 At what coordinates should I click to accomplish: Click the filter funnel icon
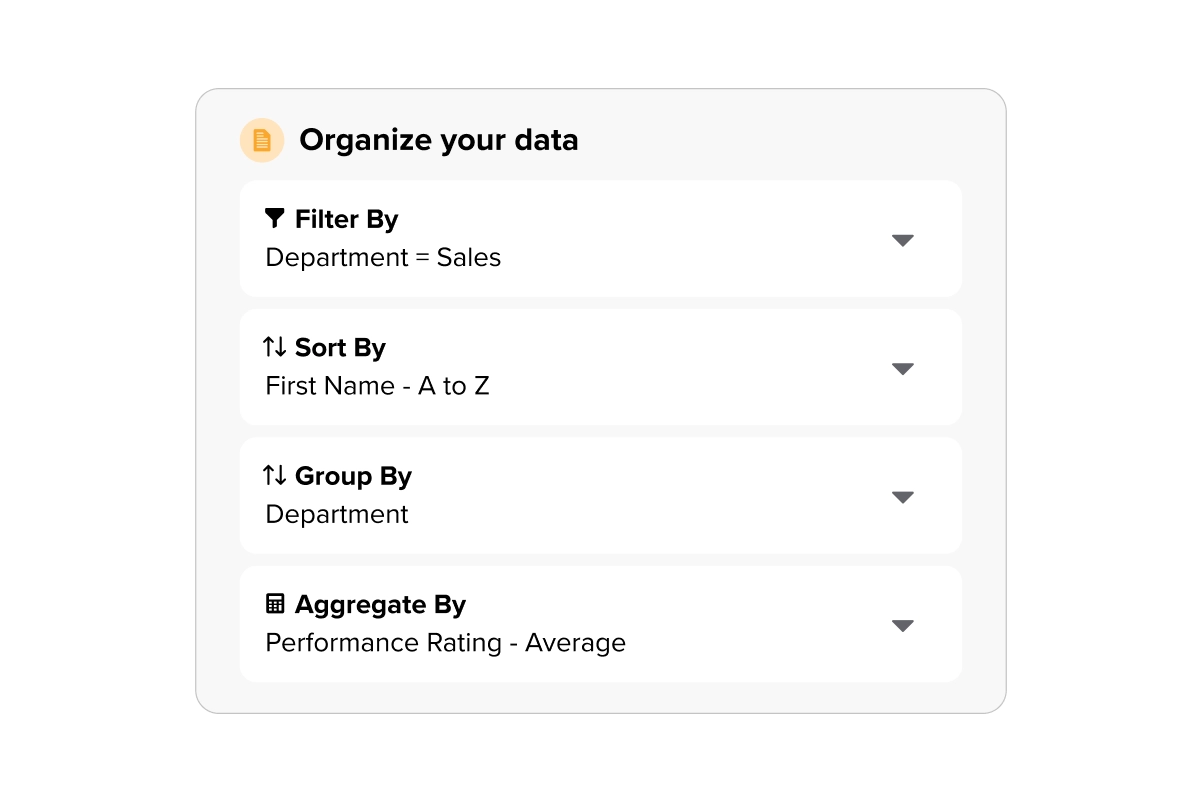point(273,218)
